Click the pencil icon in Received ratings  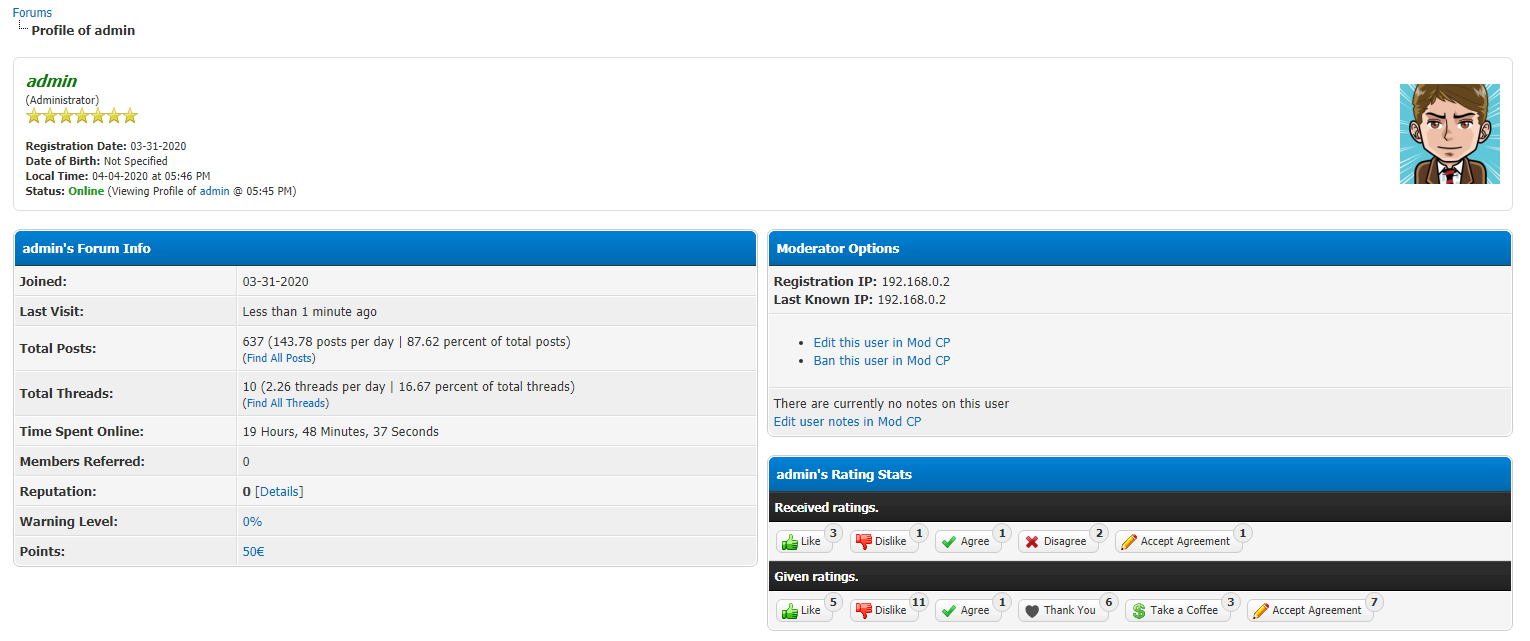coord(1129,542)
